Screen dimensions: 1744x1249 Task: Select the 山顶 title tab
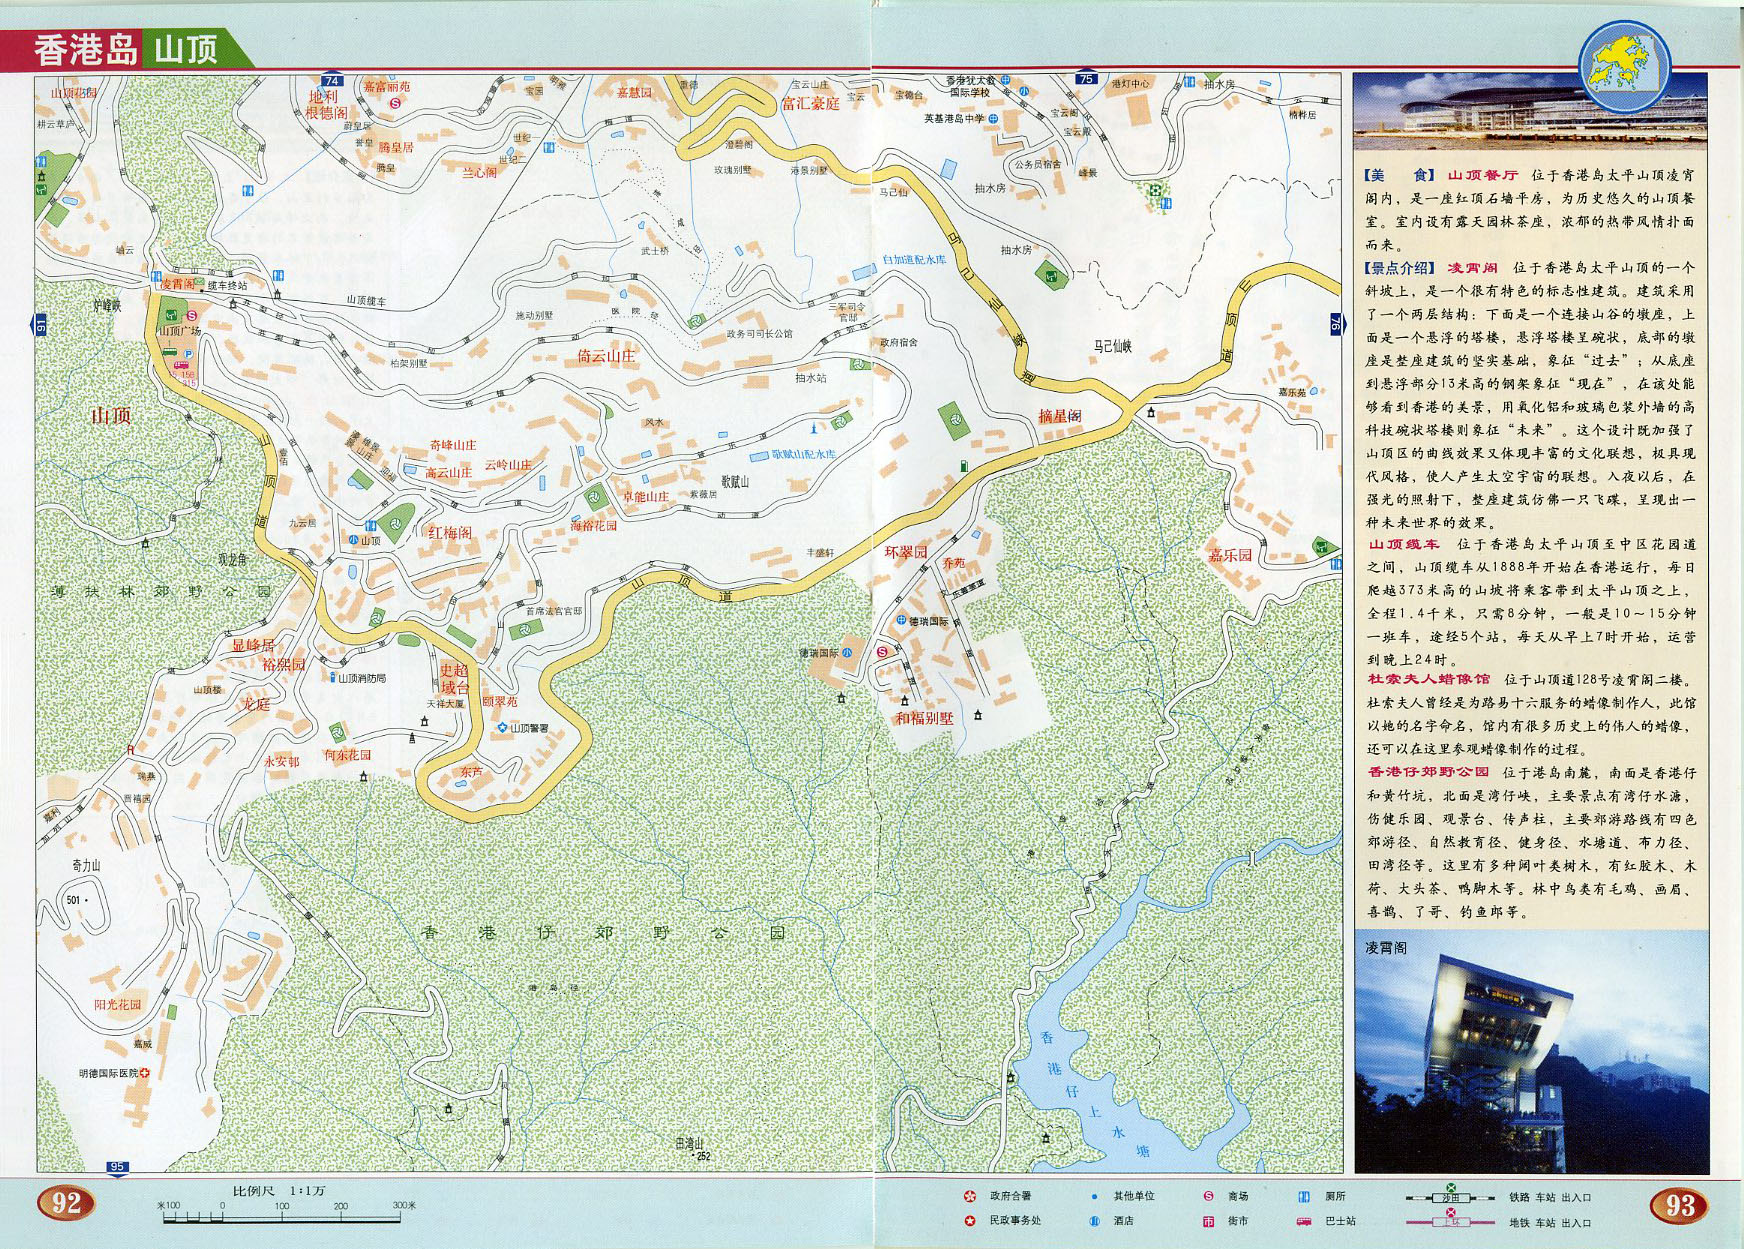click(x=186, y=50)
